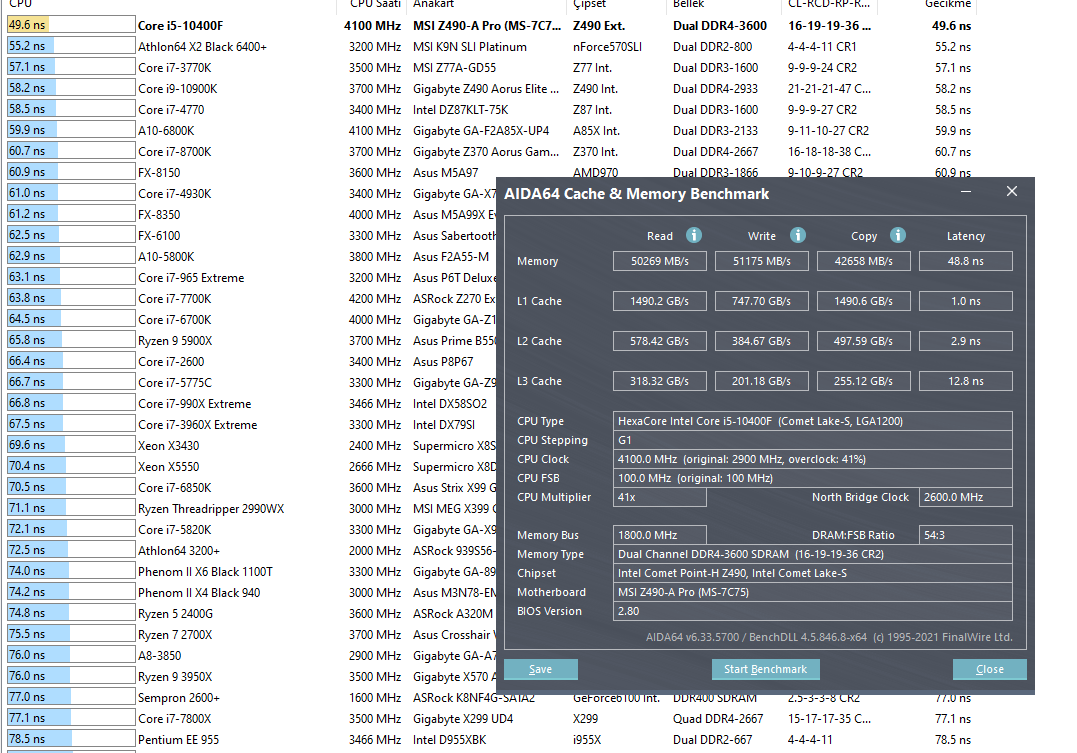
Task: Click the BIOS Version field showing 2.80
Action: point(813,611)
